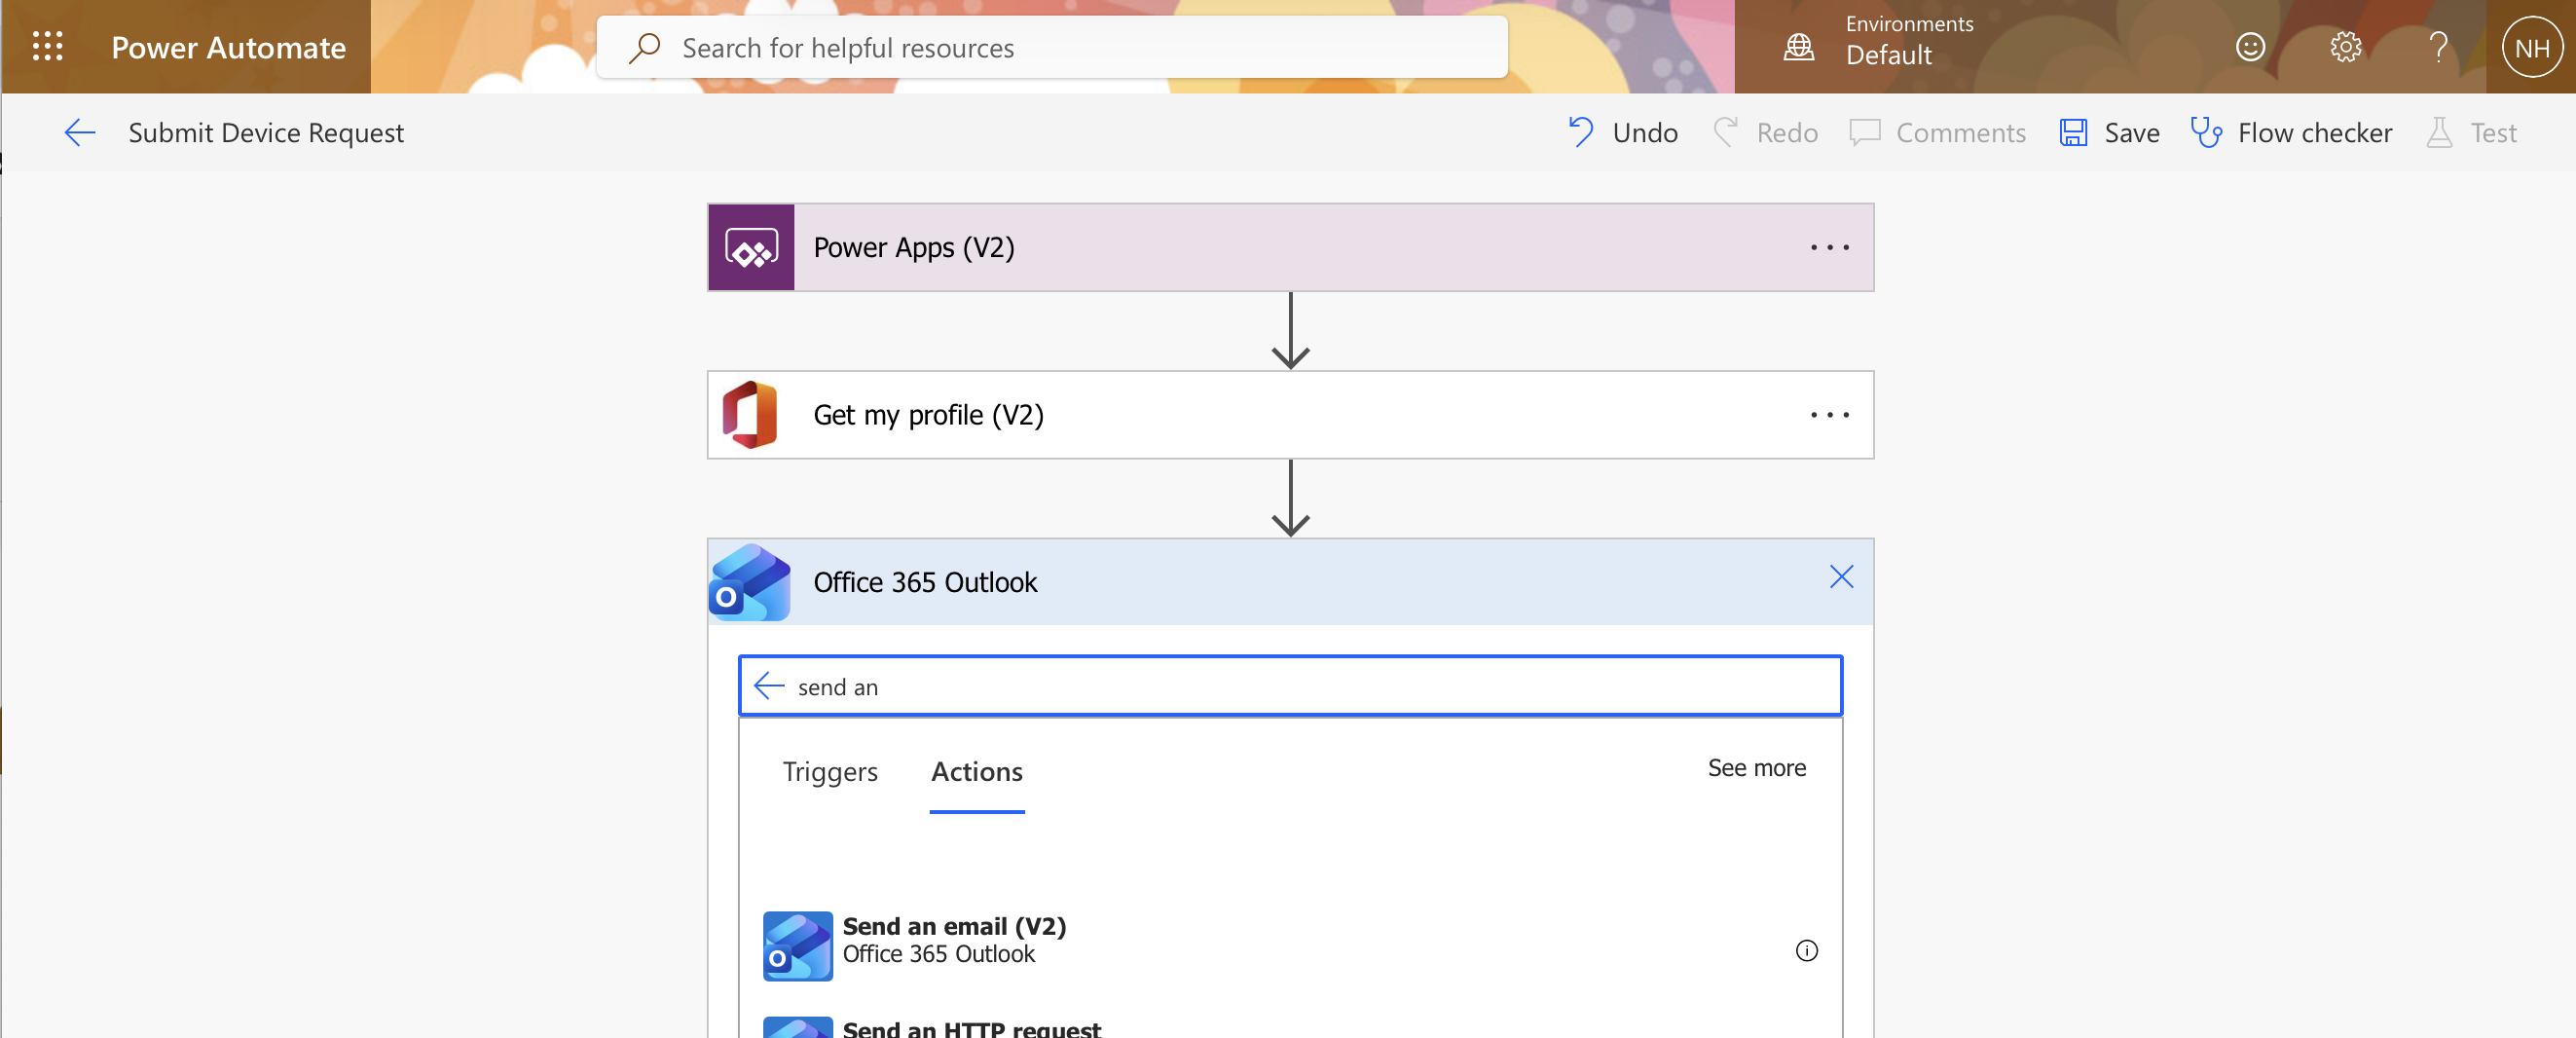Screen dimensions: 2576x1038
Task: Click the Get my profile Office icon
Action: [x=751, y=415]
